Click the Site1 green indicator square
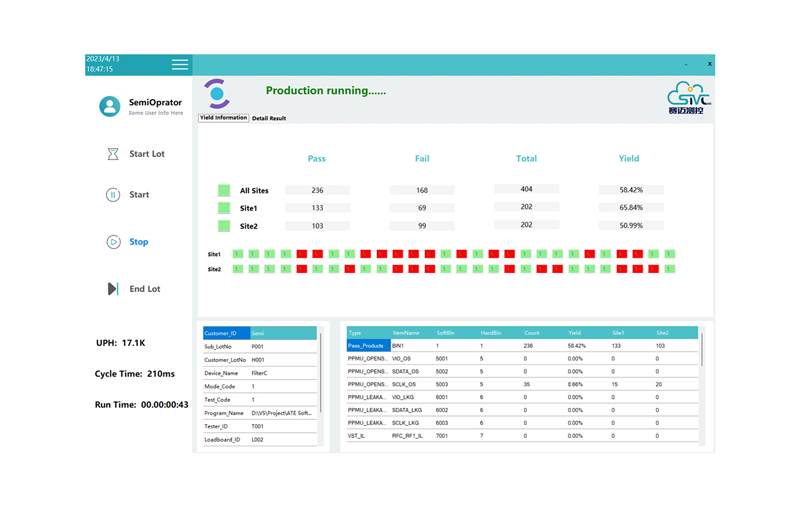Image resolution: width=800 pixels, height=507 pixels. pyautogui.click(x=224, y=208)
